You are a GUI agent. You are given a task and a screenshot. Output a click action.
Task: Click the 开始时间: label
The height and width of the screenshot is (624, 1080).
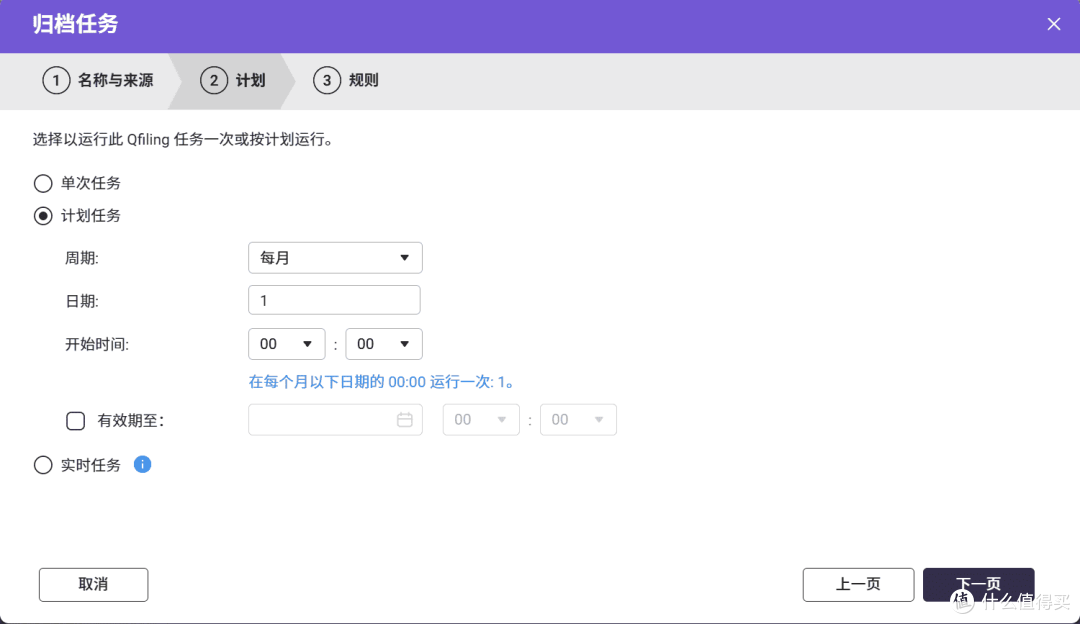coord(97,344)
